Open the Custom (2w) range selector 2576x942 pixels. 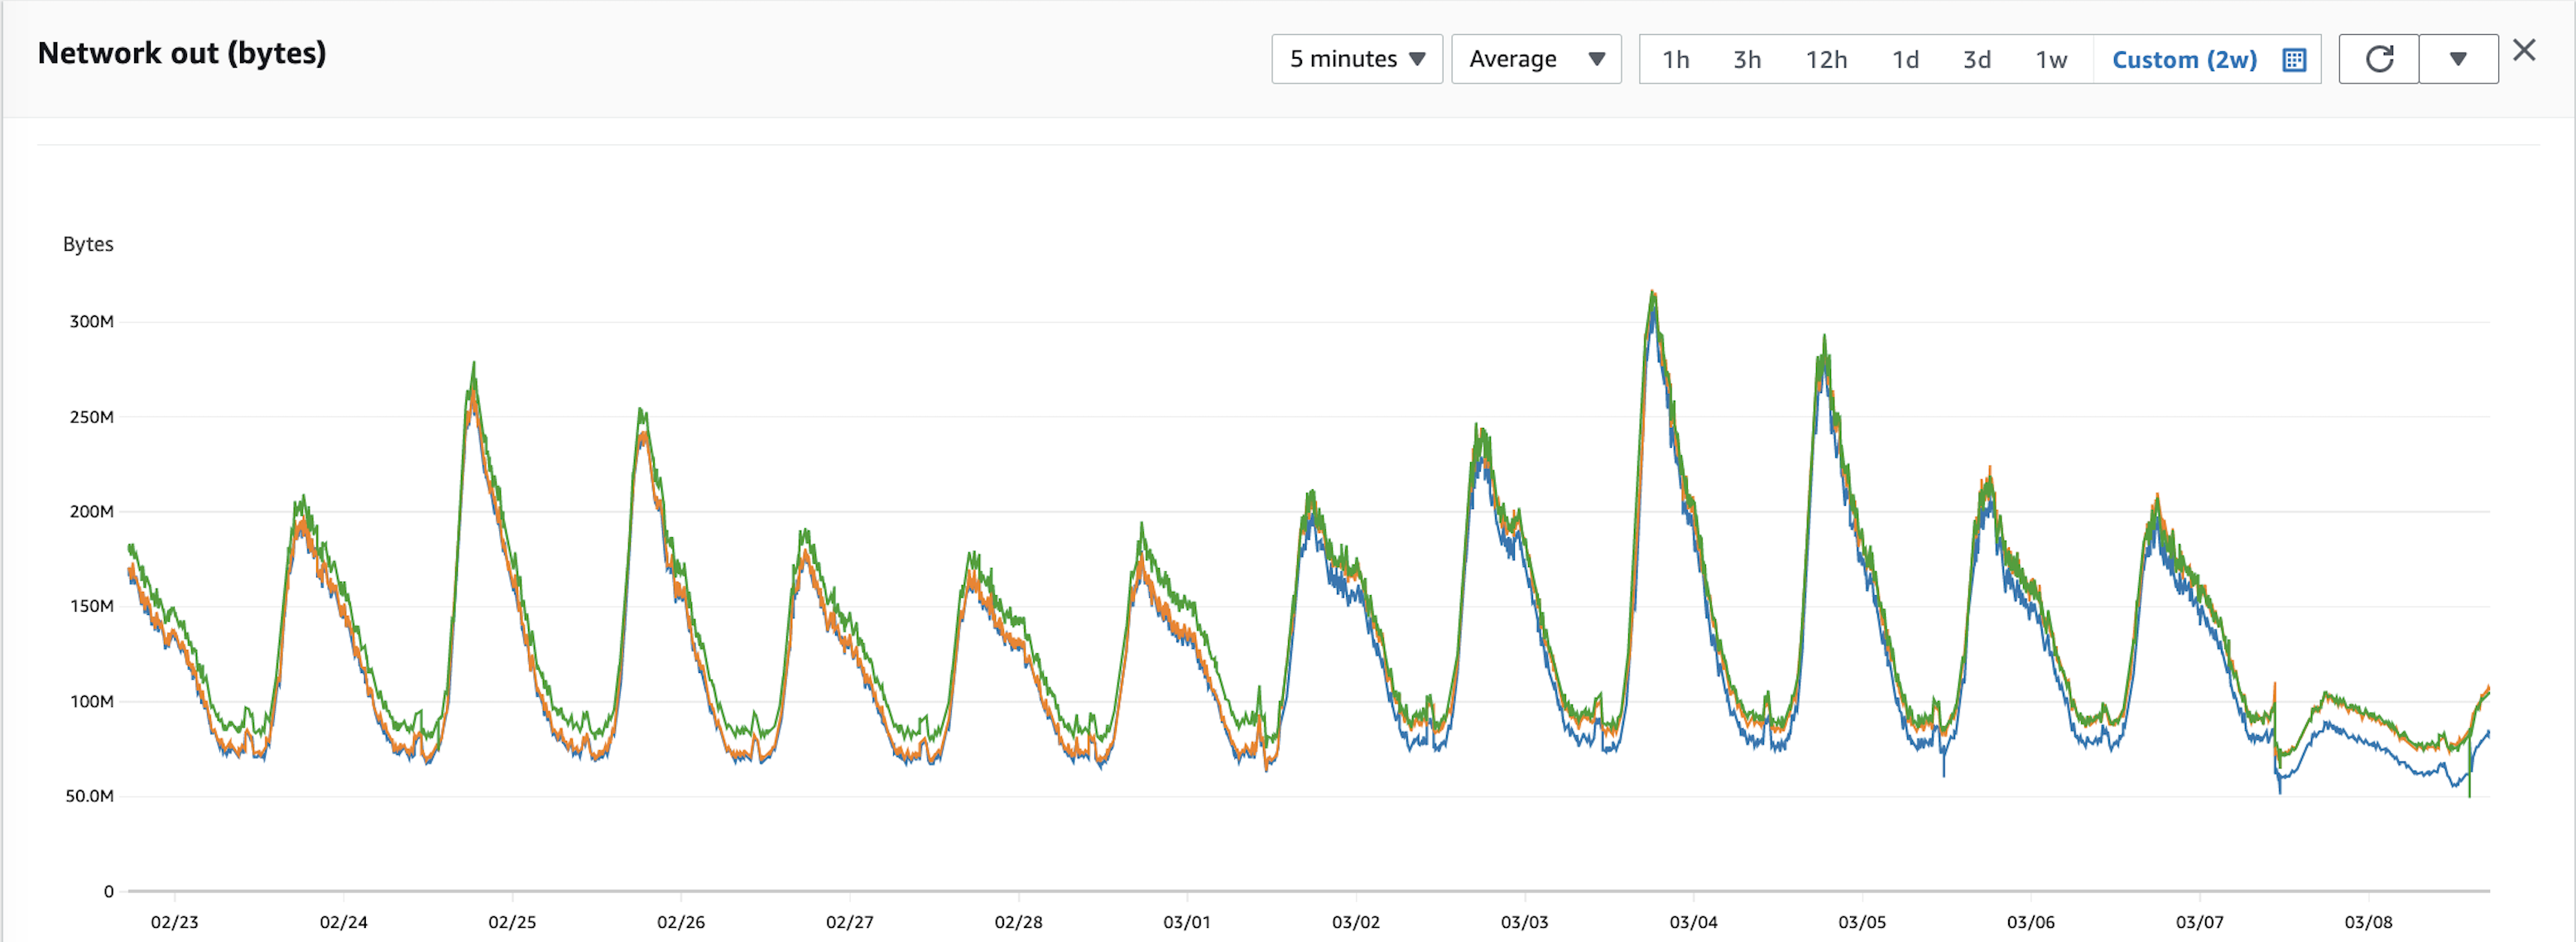[2184, 60]
